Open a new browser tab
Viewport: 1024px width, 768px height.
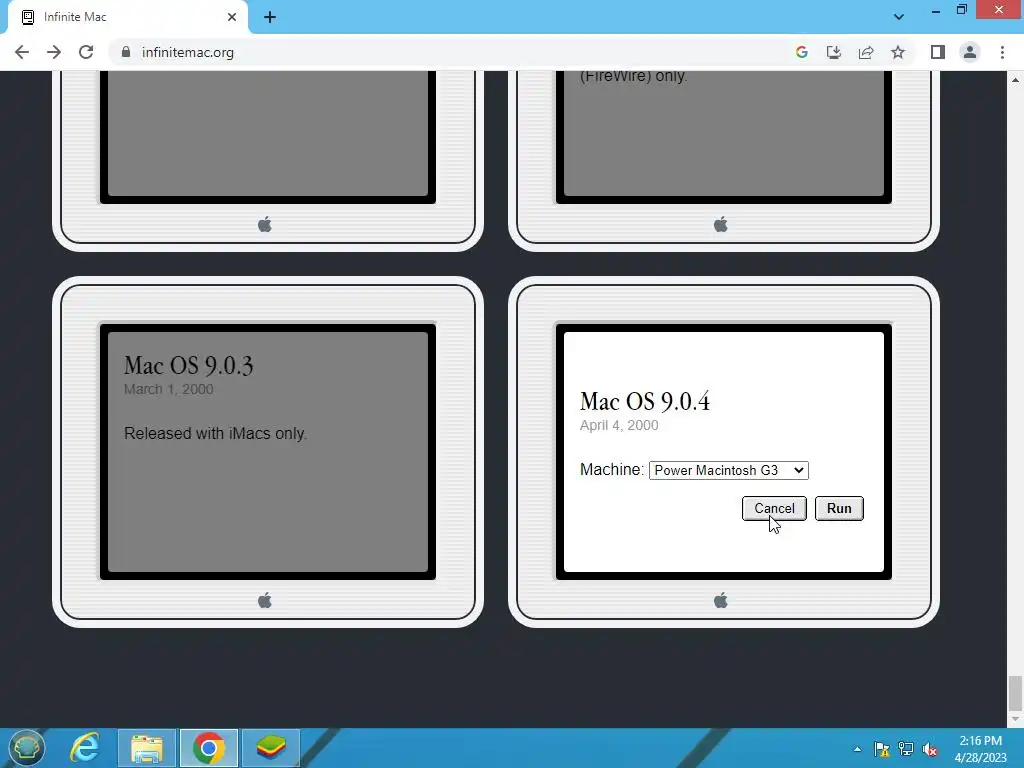270,17
